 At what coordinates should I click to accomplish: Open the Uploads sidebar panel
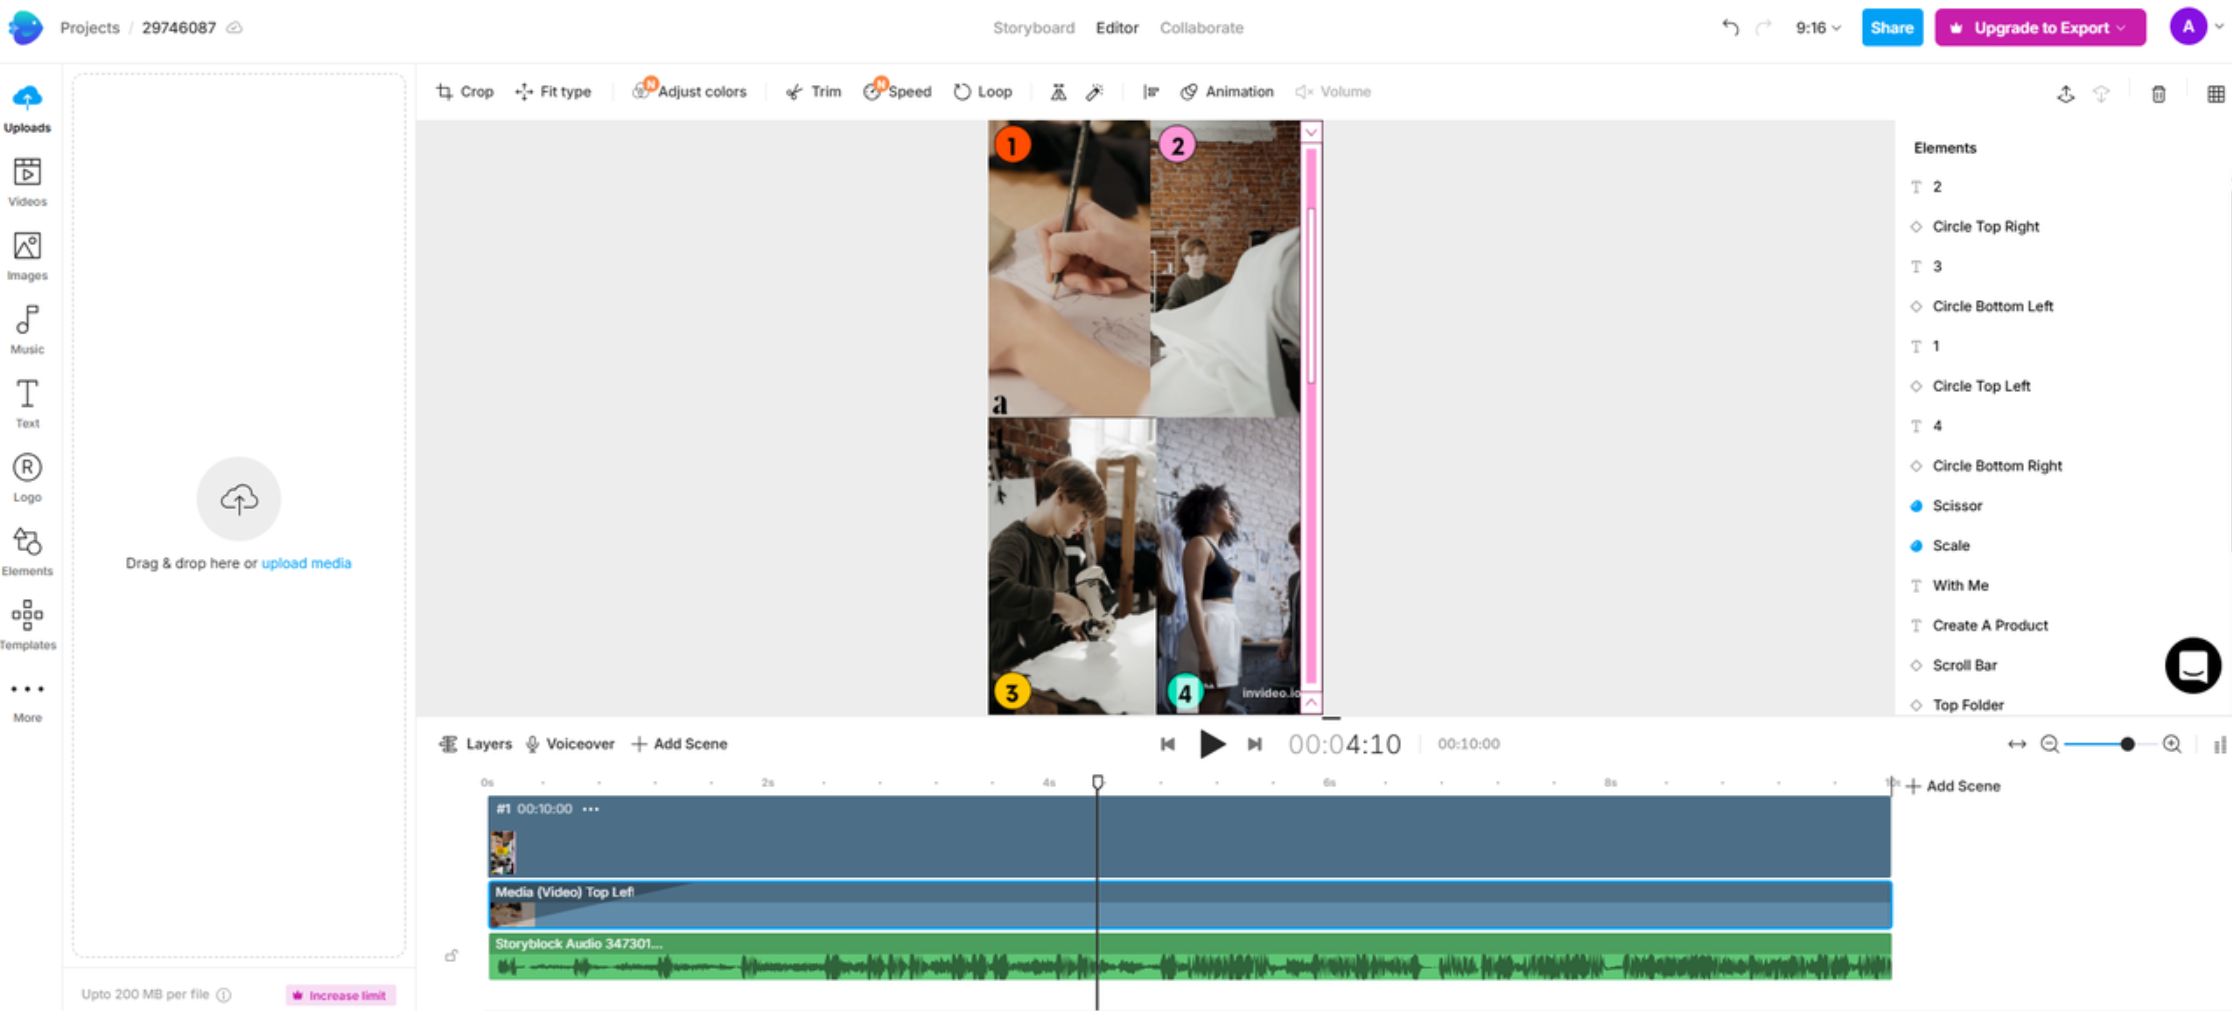[x=27, y=109]
